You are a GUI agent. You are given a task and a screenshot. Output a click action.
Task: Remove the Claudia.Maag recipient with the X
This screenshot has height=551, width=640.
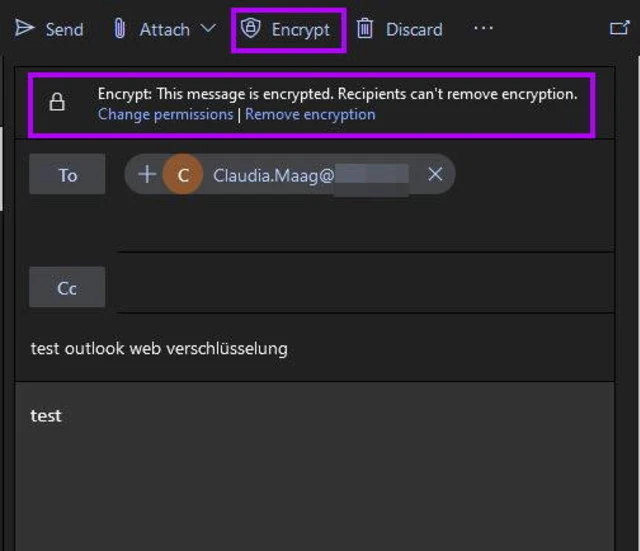pyautogui.click(x=435, y=175)
